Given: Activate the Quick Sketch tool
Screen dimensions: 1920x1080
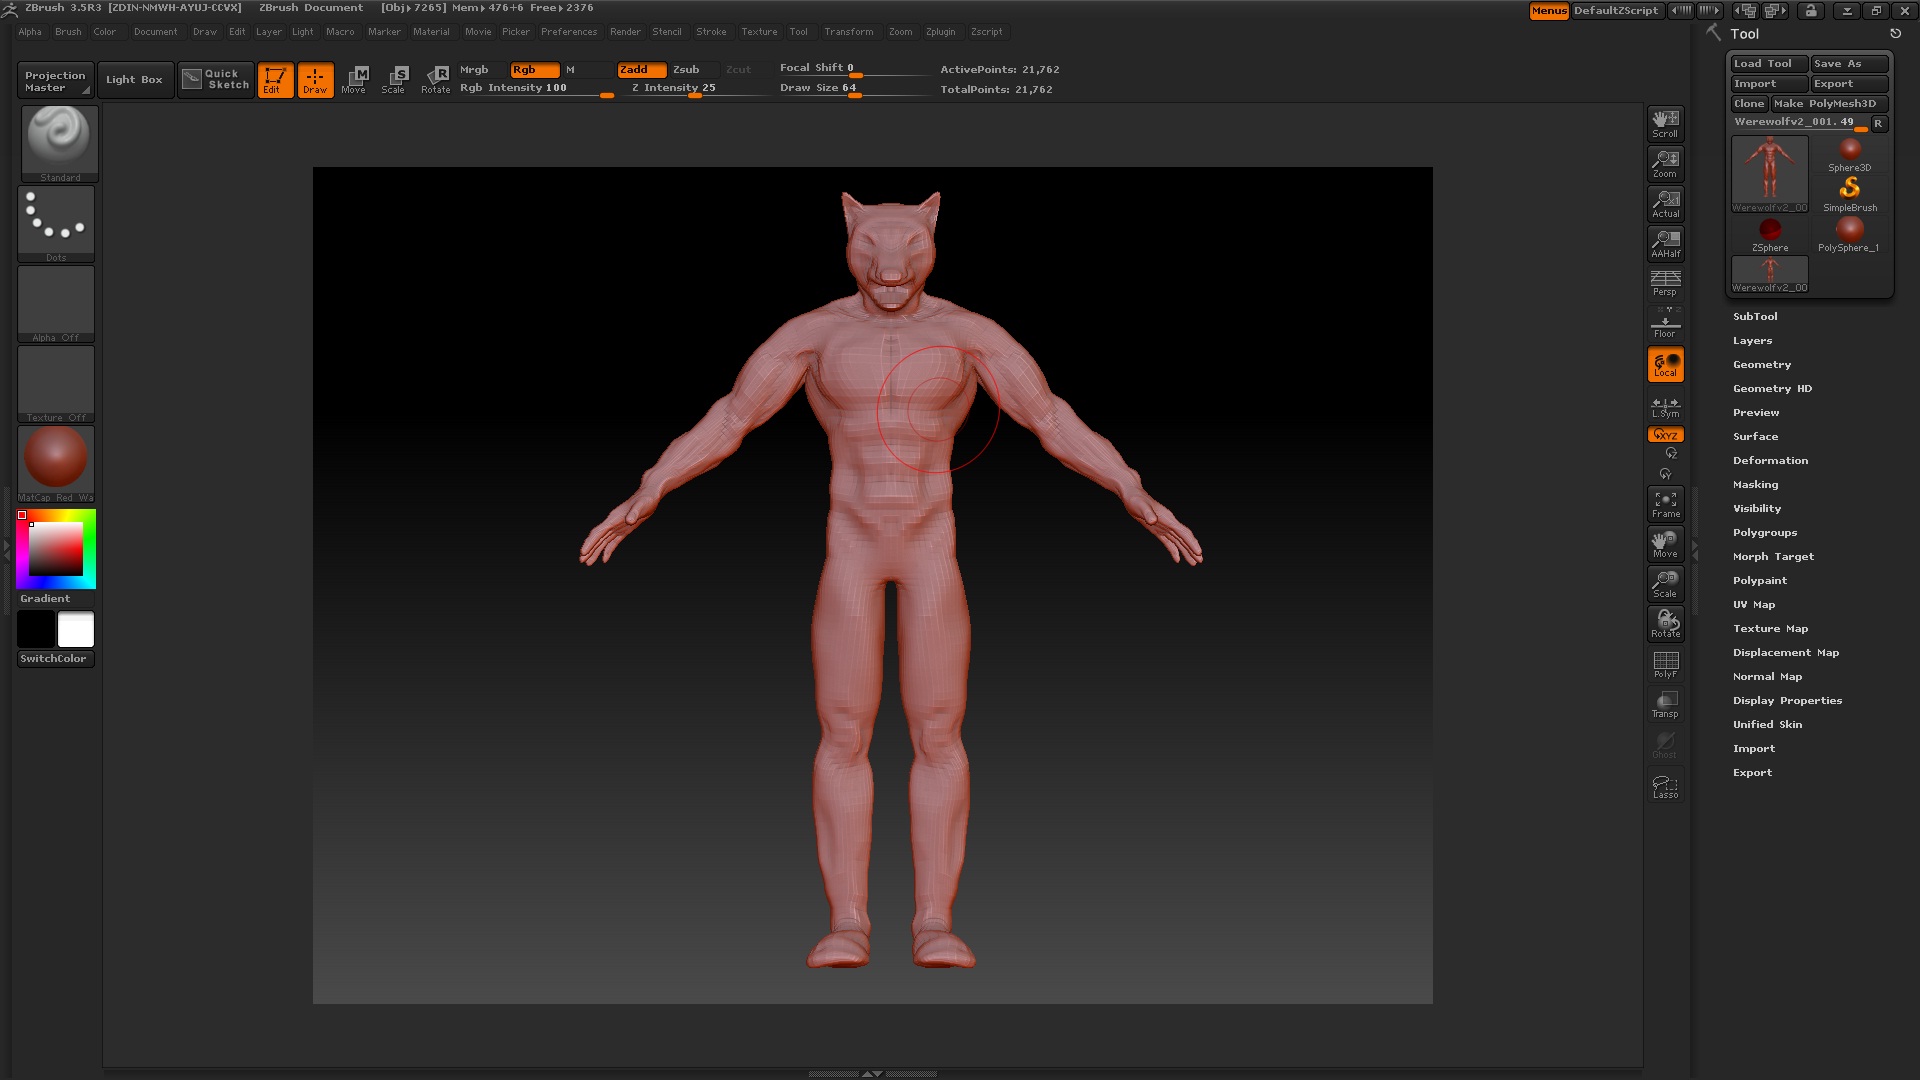Looking at the screenshot, I should click(x=215, y=79).
